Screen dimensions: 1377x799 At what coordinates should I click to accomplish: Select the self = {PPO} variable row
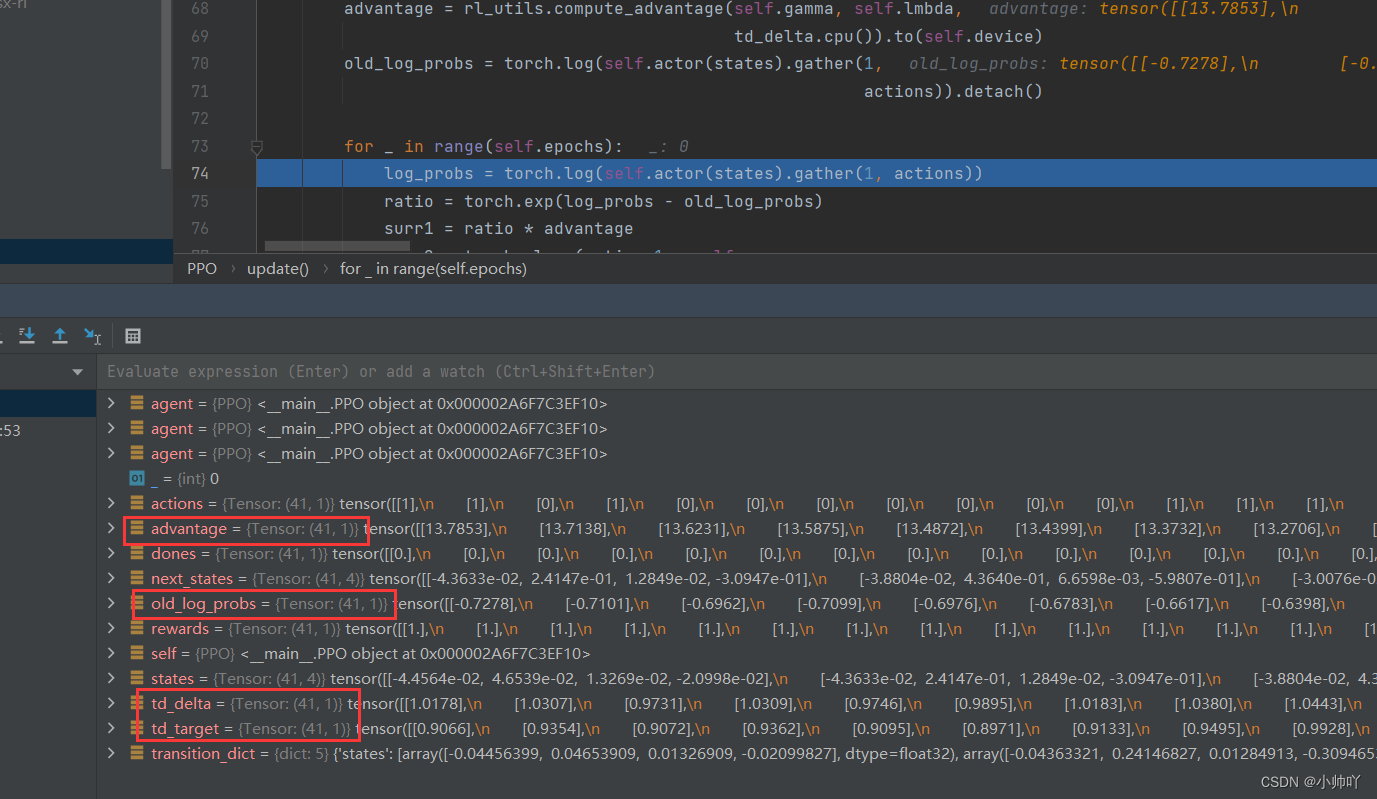point(371,653)
